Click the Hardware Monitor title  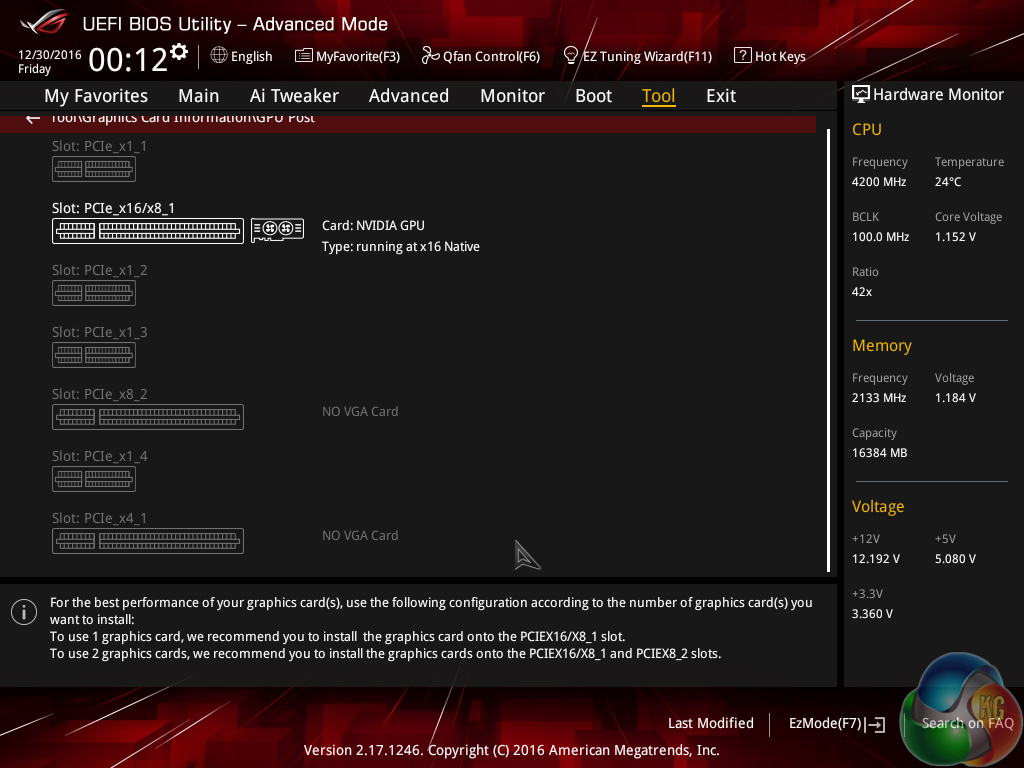pyautogui.click(x=938, y=95)
